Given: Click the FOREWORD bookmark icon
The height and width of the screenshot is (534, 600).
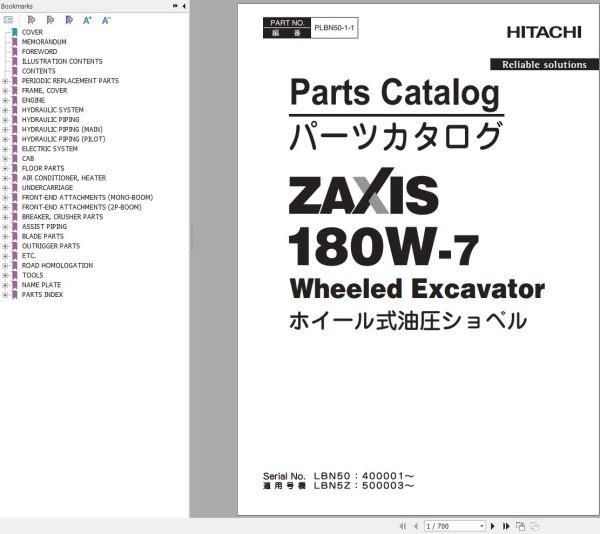Looking at the screenshot, I should tap(15, 52).
